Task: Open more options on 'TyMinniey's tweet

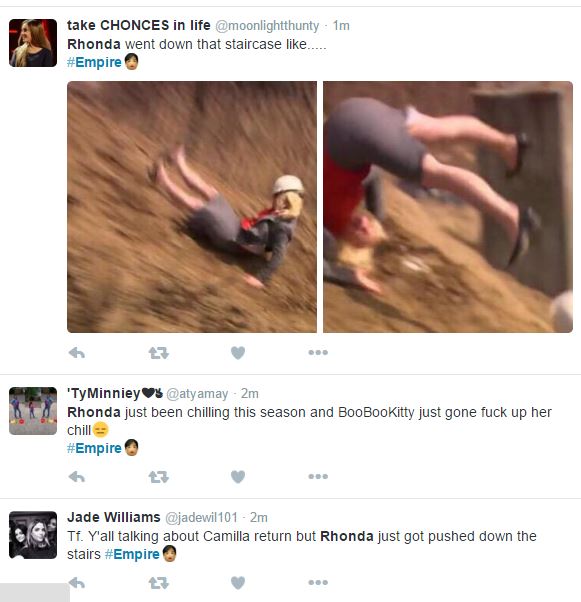Action: [x=318, y=476]
